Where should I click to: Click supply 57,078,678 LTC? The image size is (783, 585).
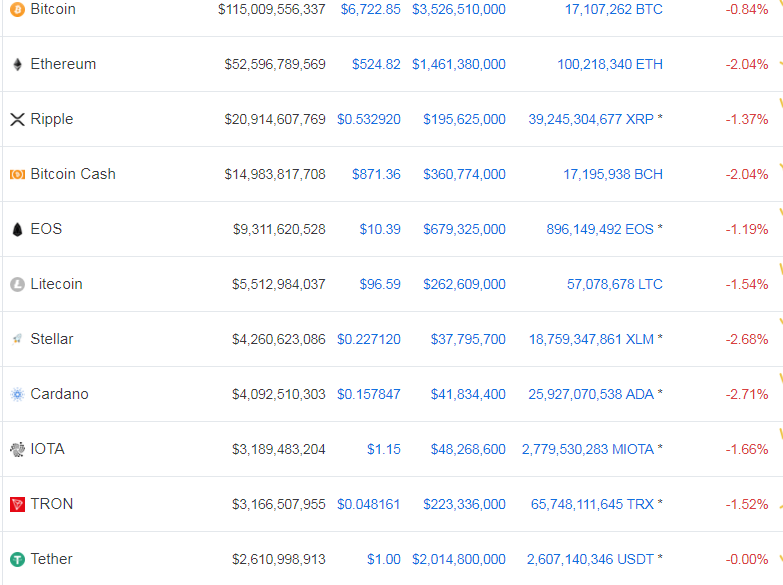(x=615, y=284)
